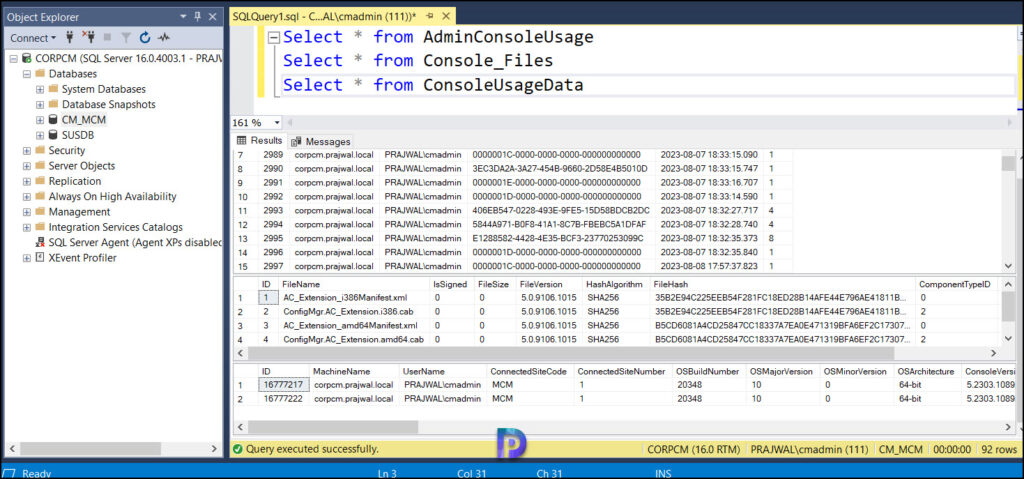This screenshot has height=479, width=1024.
Task: Click the HashAlgorithm column header
Action: [616, 284]
